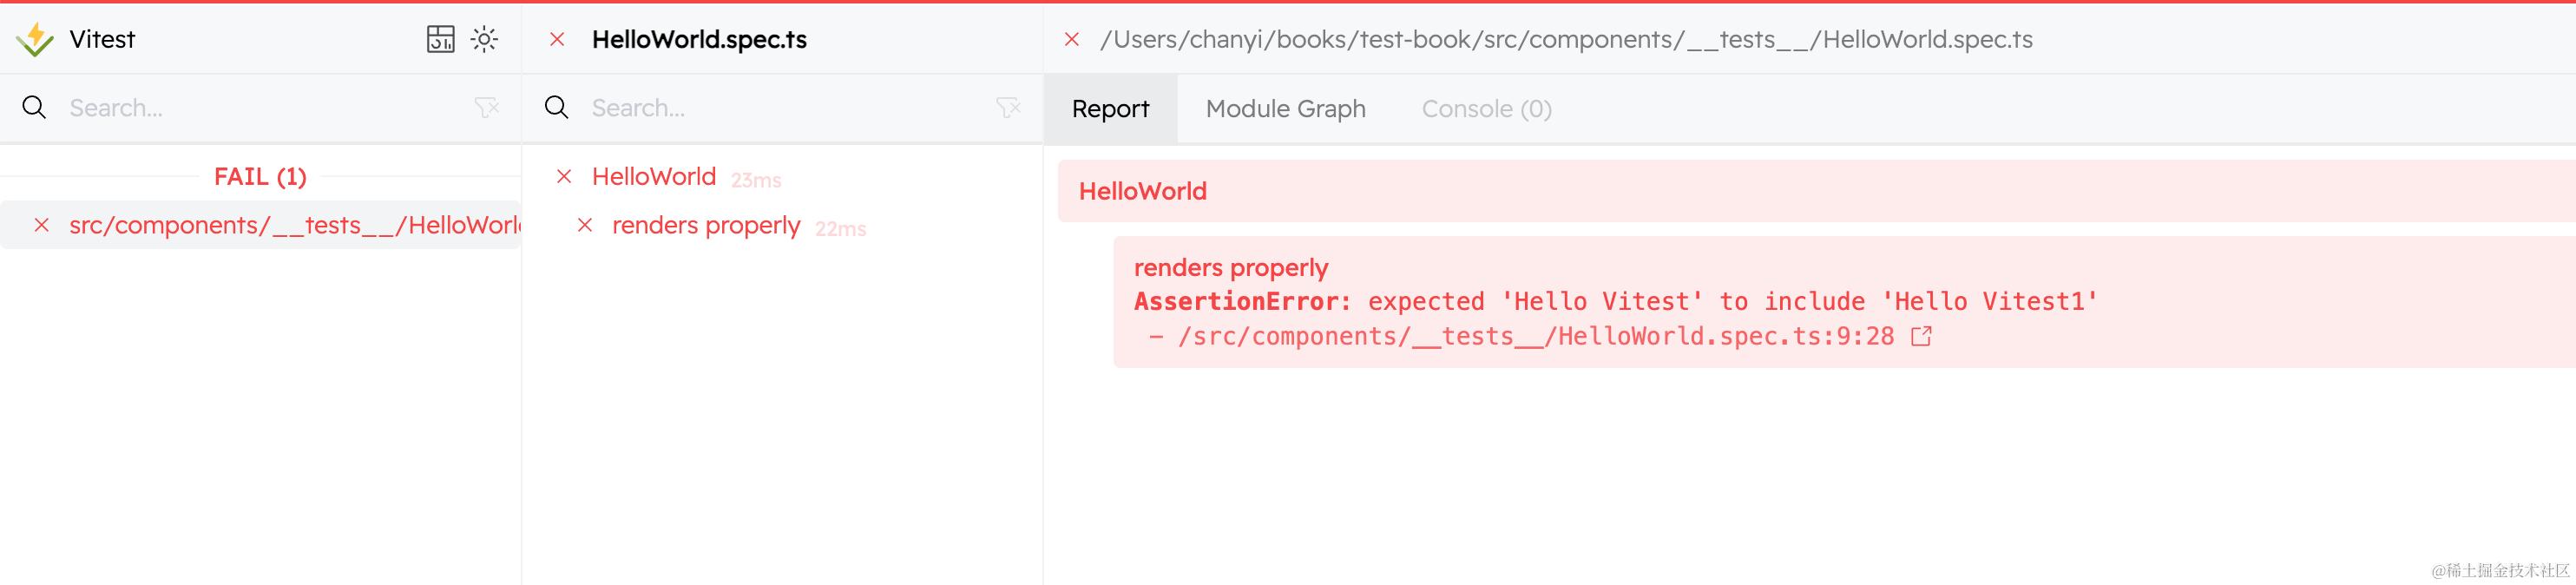Switch to the Report tab

pos(1111,108)
